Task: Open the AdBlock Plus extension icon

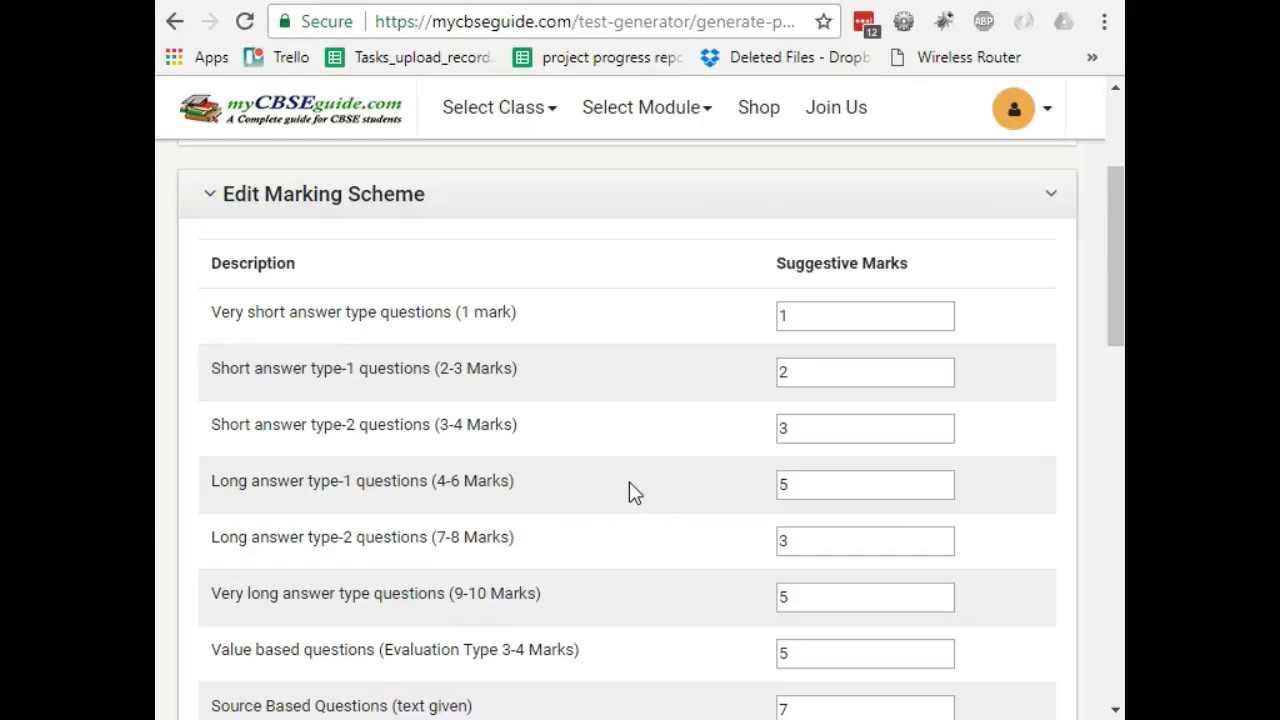Action: 983,21
